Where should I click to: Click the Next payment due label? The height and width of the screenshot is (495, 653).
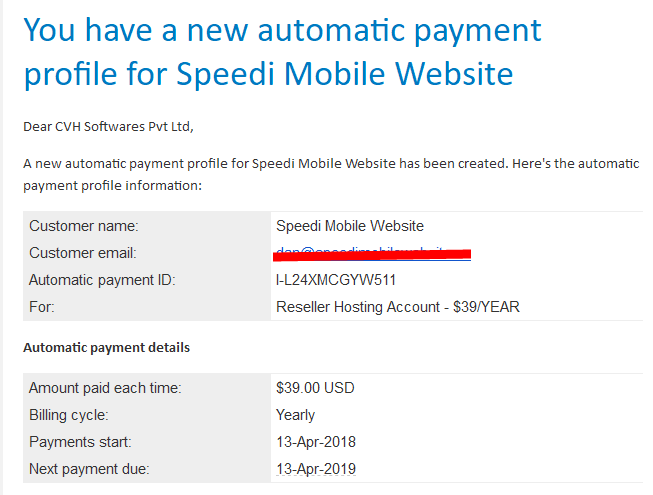pyautogui.click(x=89, y=469)
